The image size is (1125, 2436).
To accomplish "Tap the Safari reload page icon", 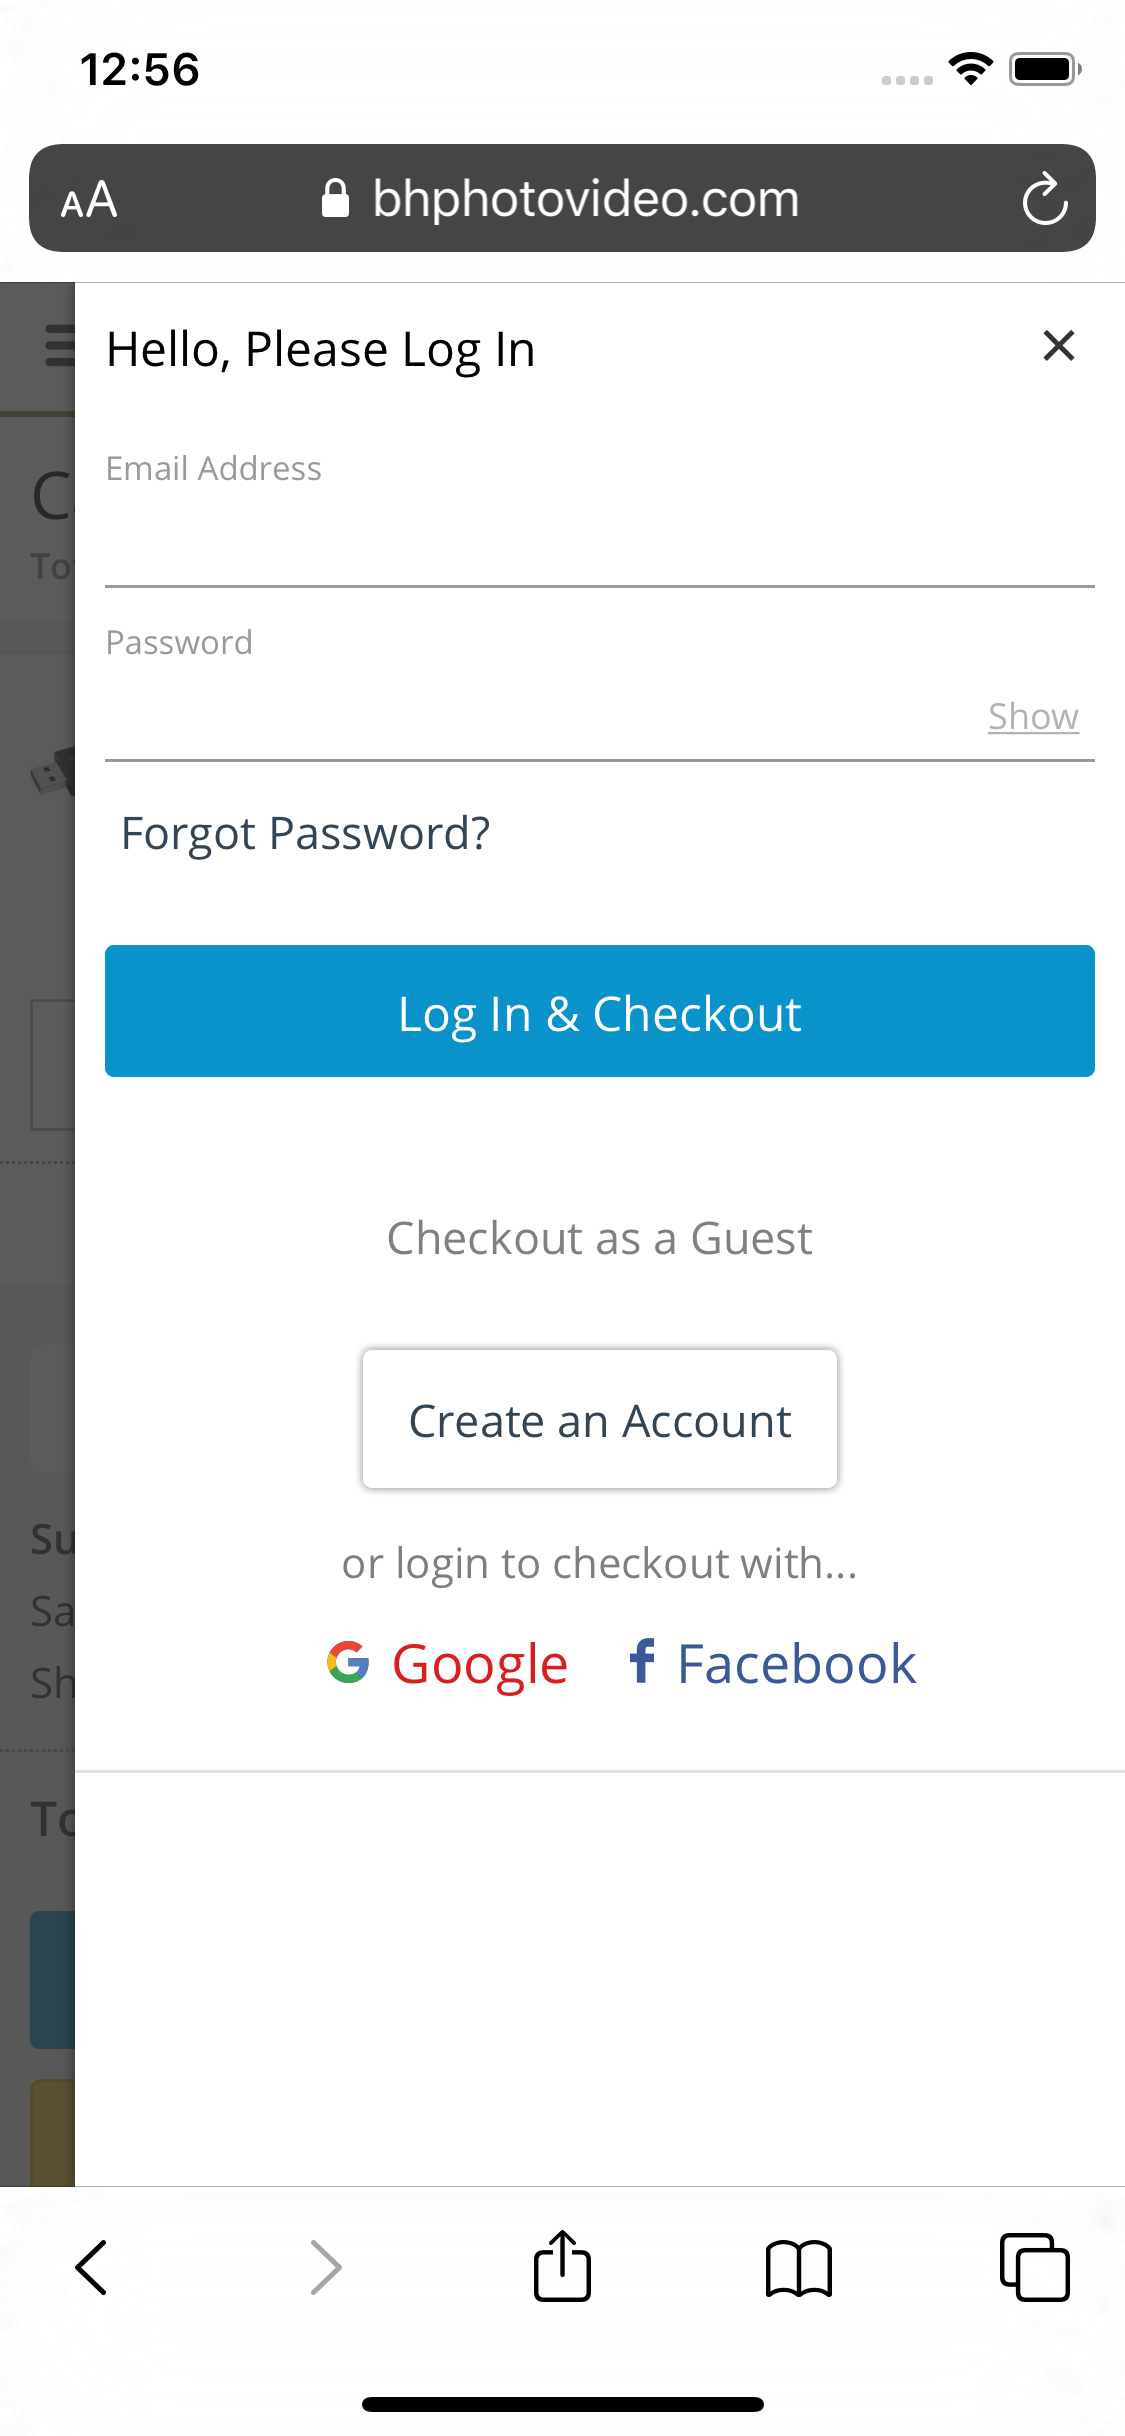I will pyautogui.click(x=1044, y=199).
